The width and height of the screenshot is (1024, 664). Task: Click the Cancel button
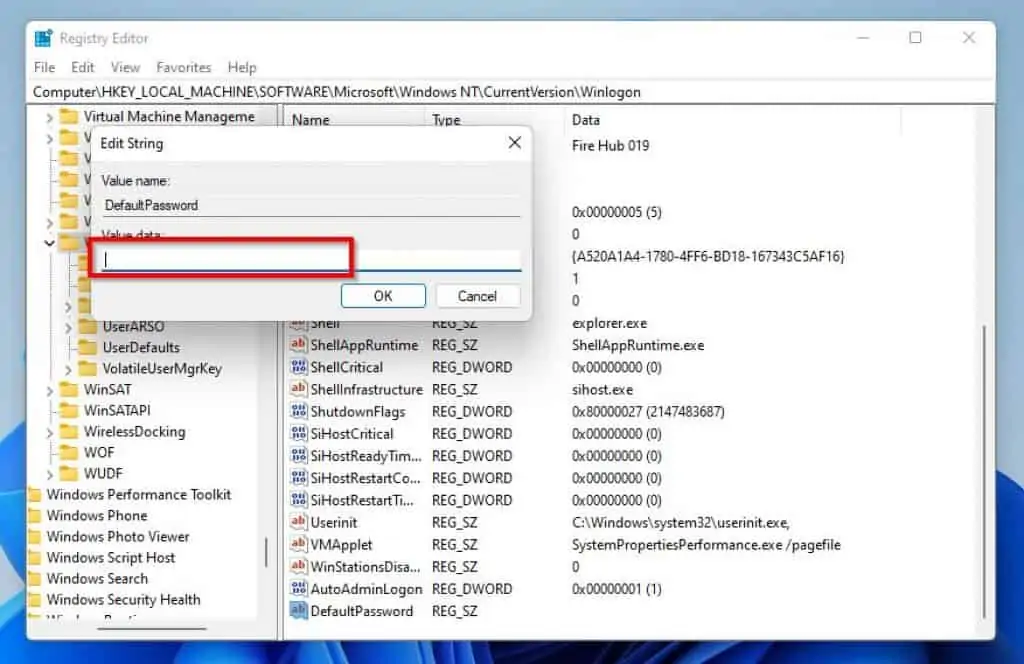point(477,295)
